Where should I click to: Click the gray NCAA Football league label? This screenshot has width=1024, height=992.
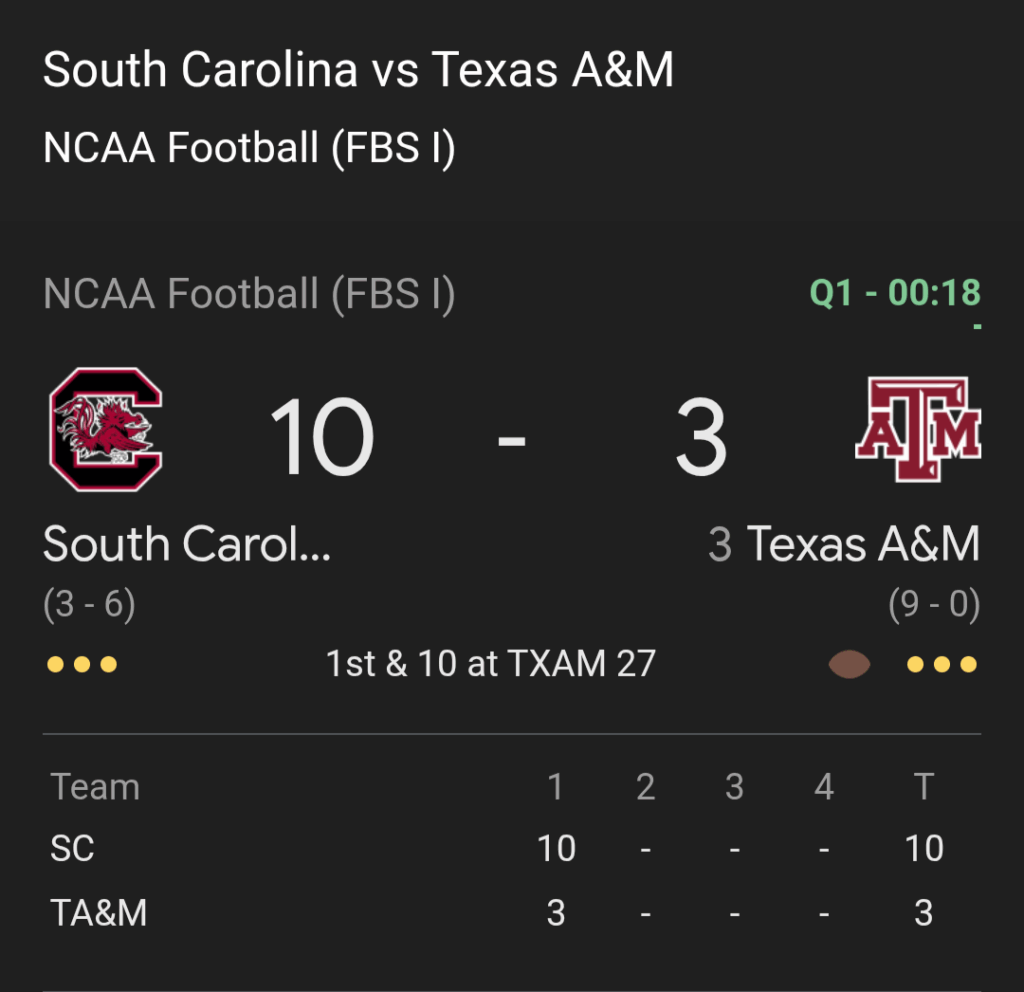coord(249,294)
